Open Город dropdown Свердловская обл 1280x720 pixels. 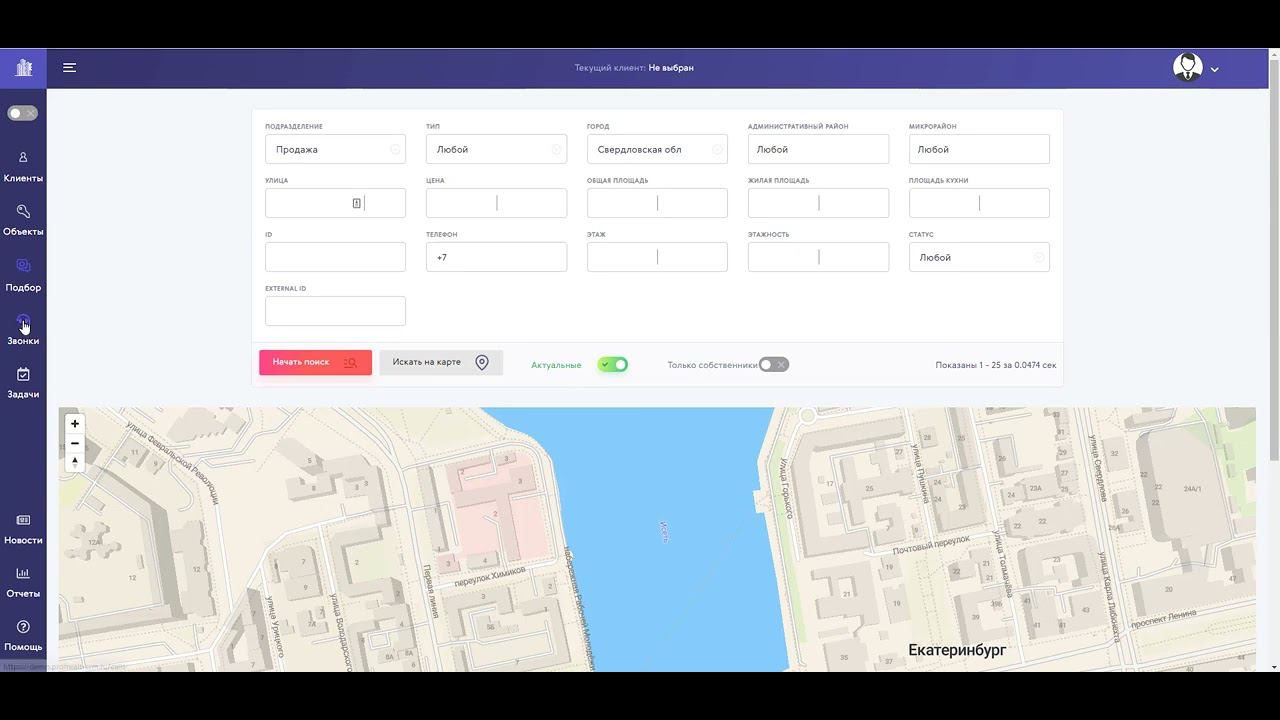click(x=657, y=149)
